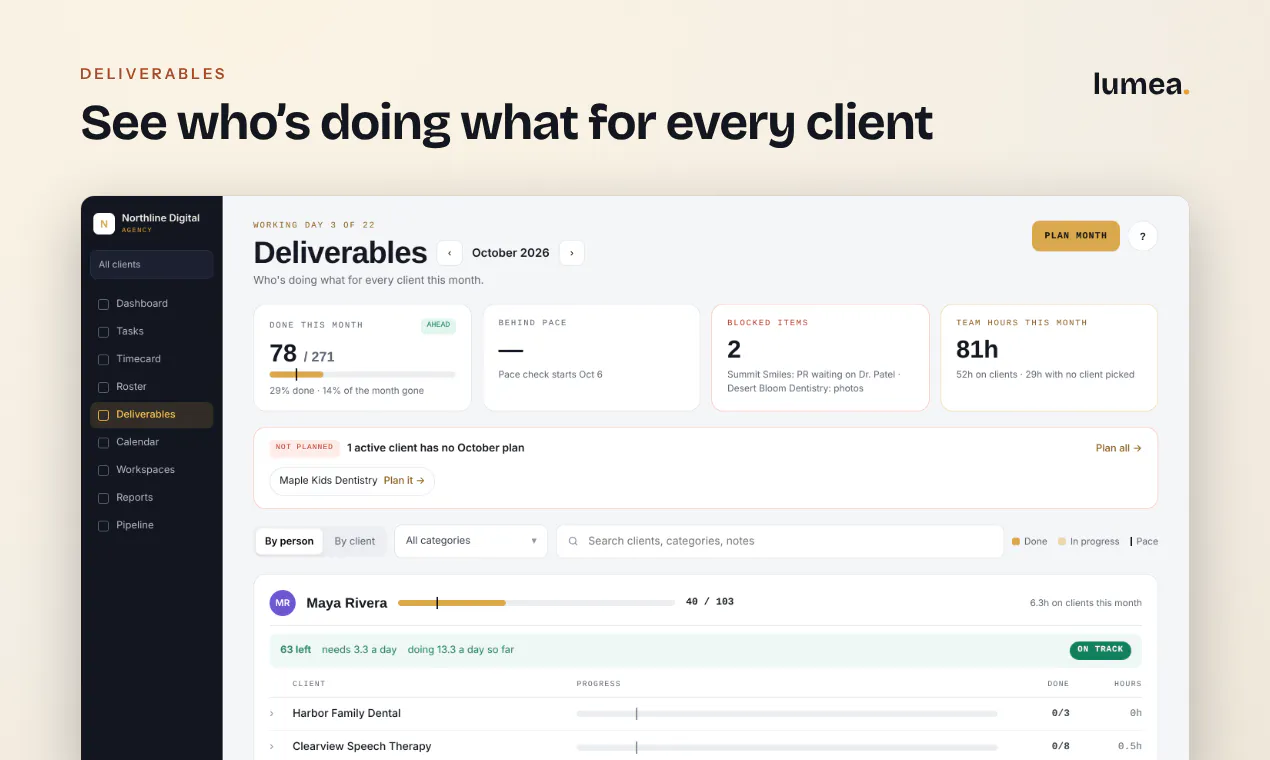Click Maya Rivera's progress bar
This screenshot has height=760, width=1270.
point(536,603)
